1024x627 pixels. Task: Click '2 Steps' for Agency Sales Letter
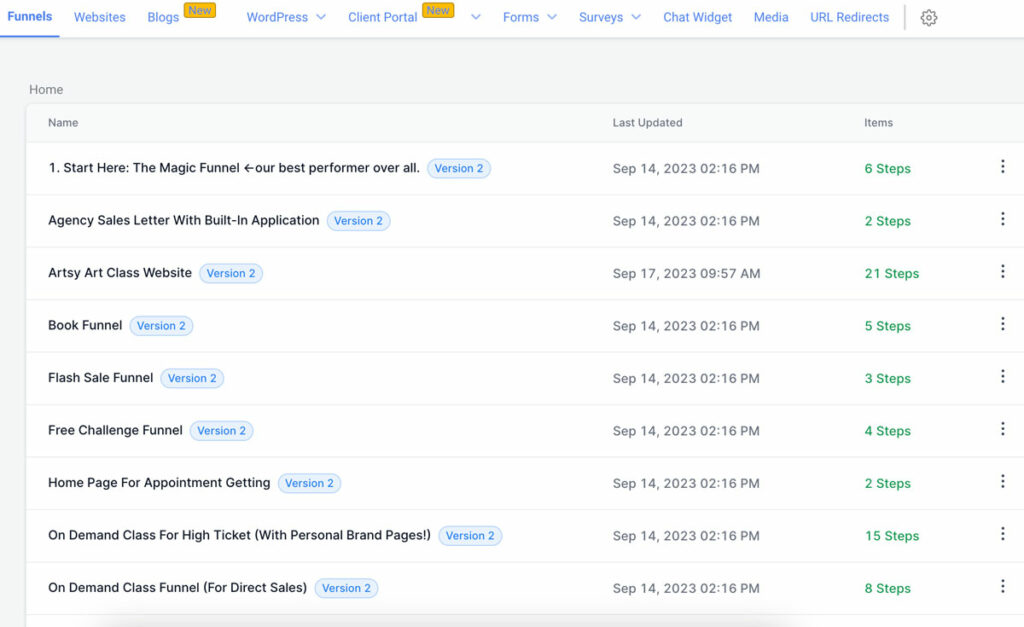(x=888, y=221)
